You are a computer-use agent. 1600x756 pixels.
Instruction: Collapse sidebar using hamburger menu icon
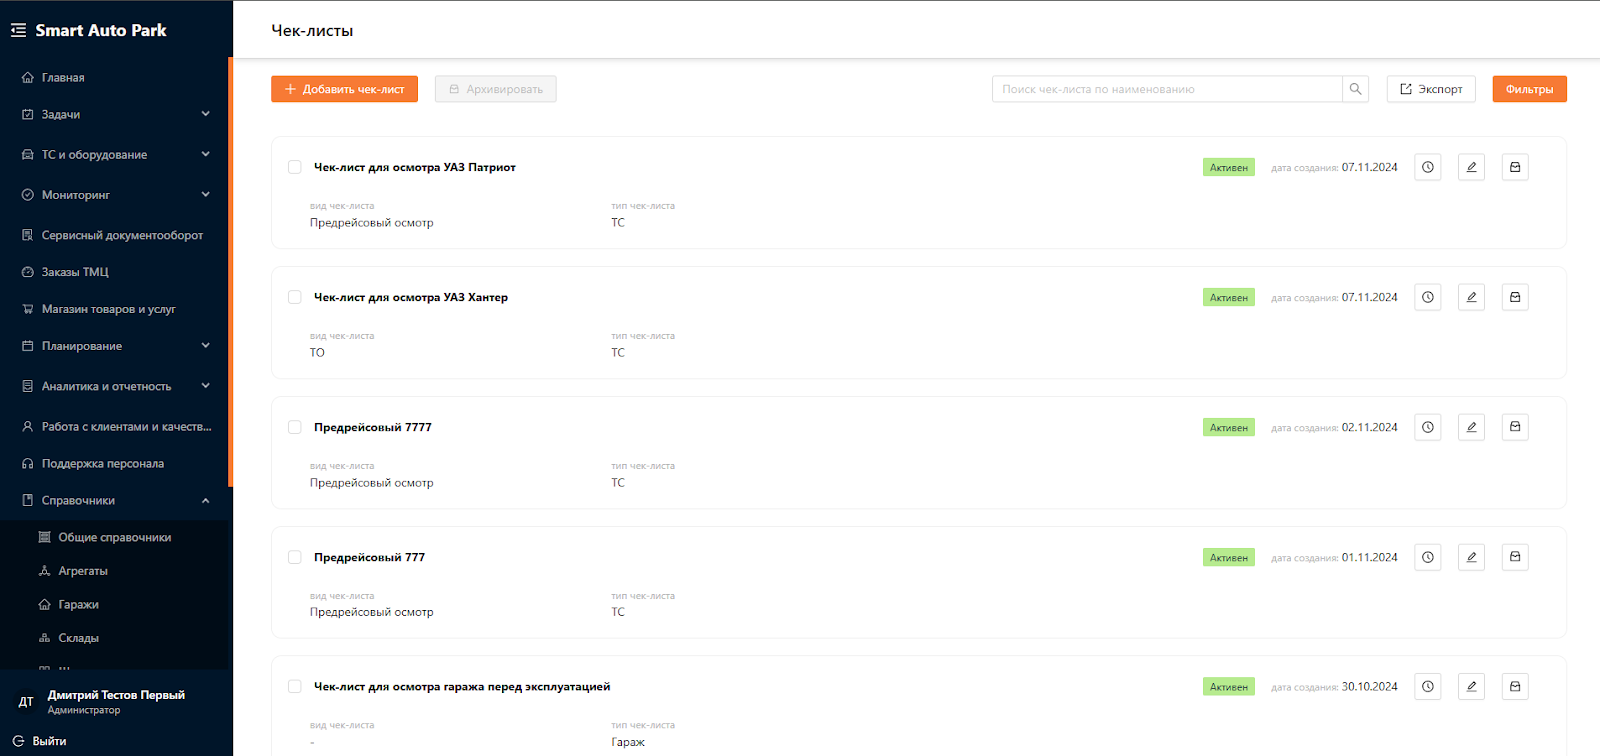coord(18,31)
